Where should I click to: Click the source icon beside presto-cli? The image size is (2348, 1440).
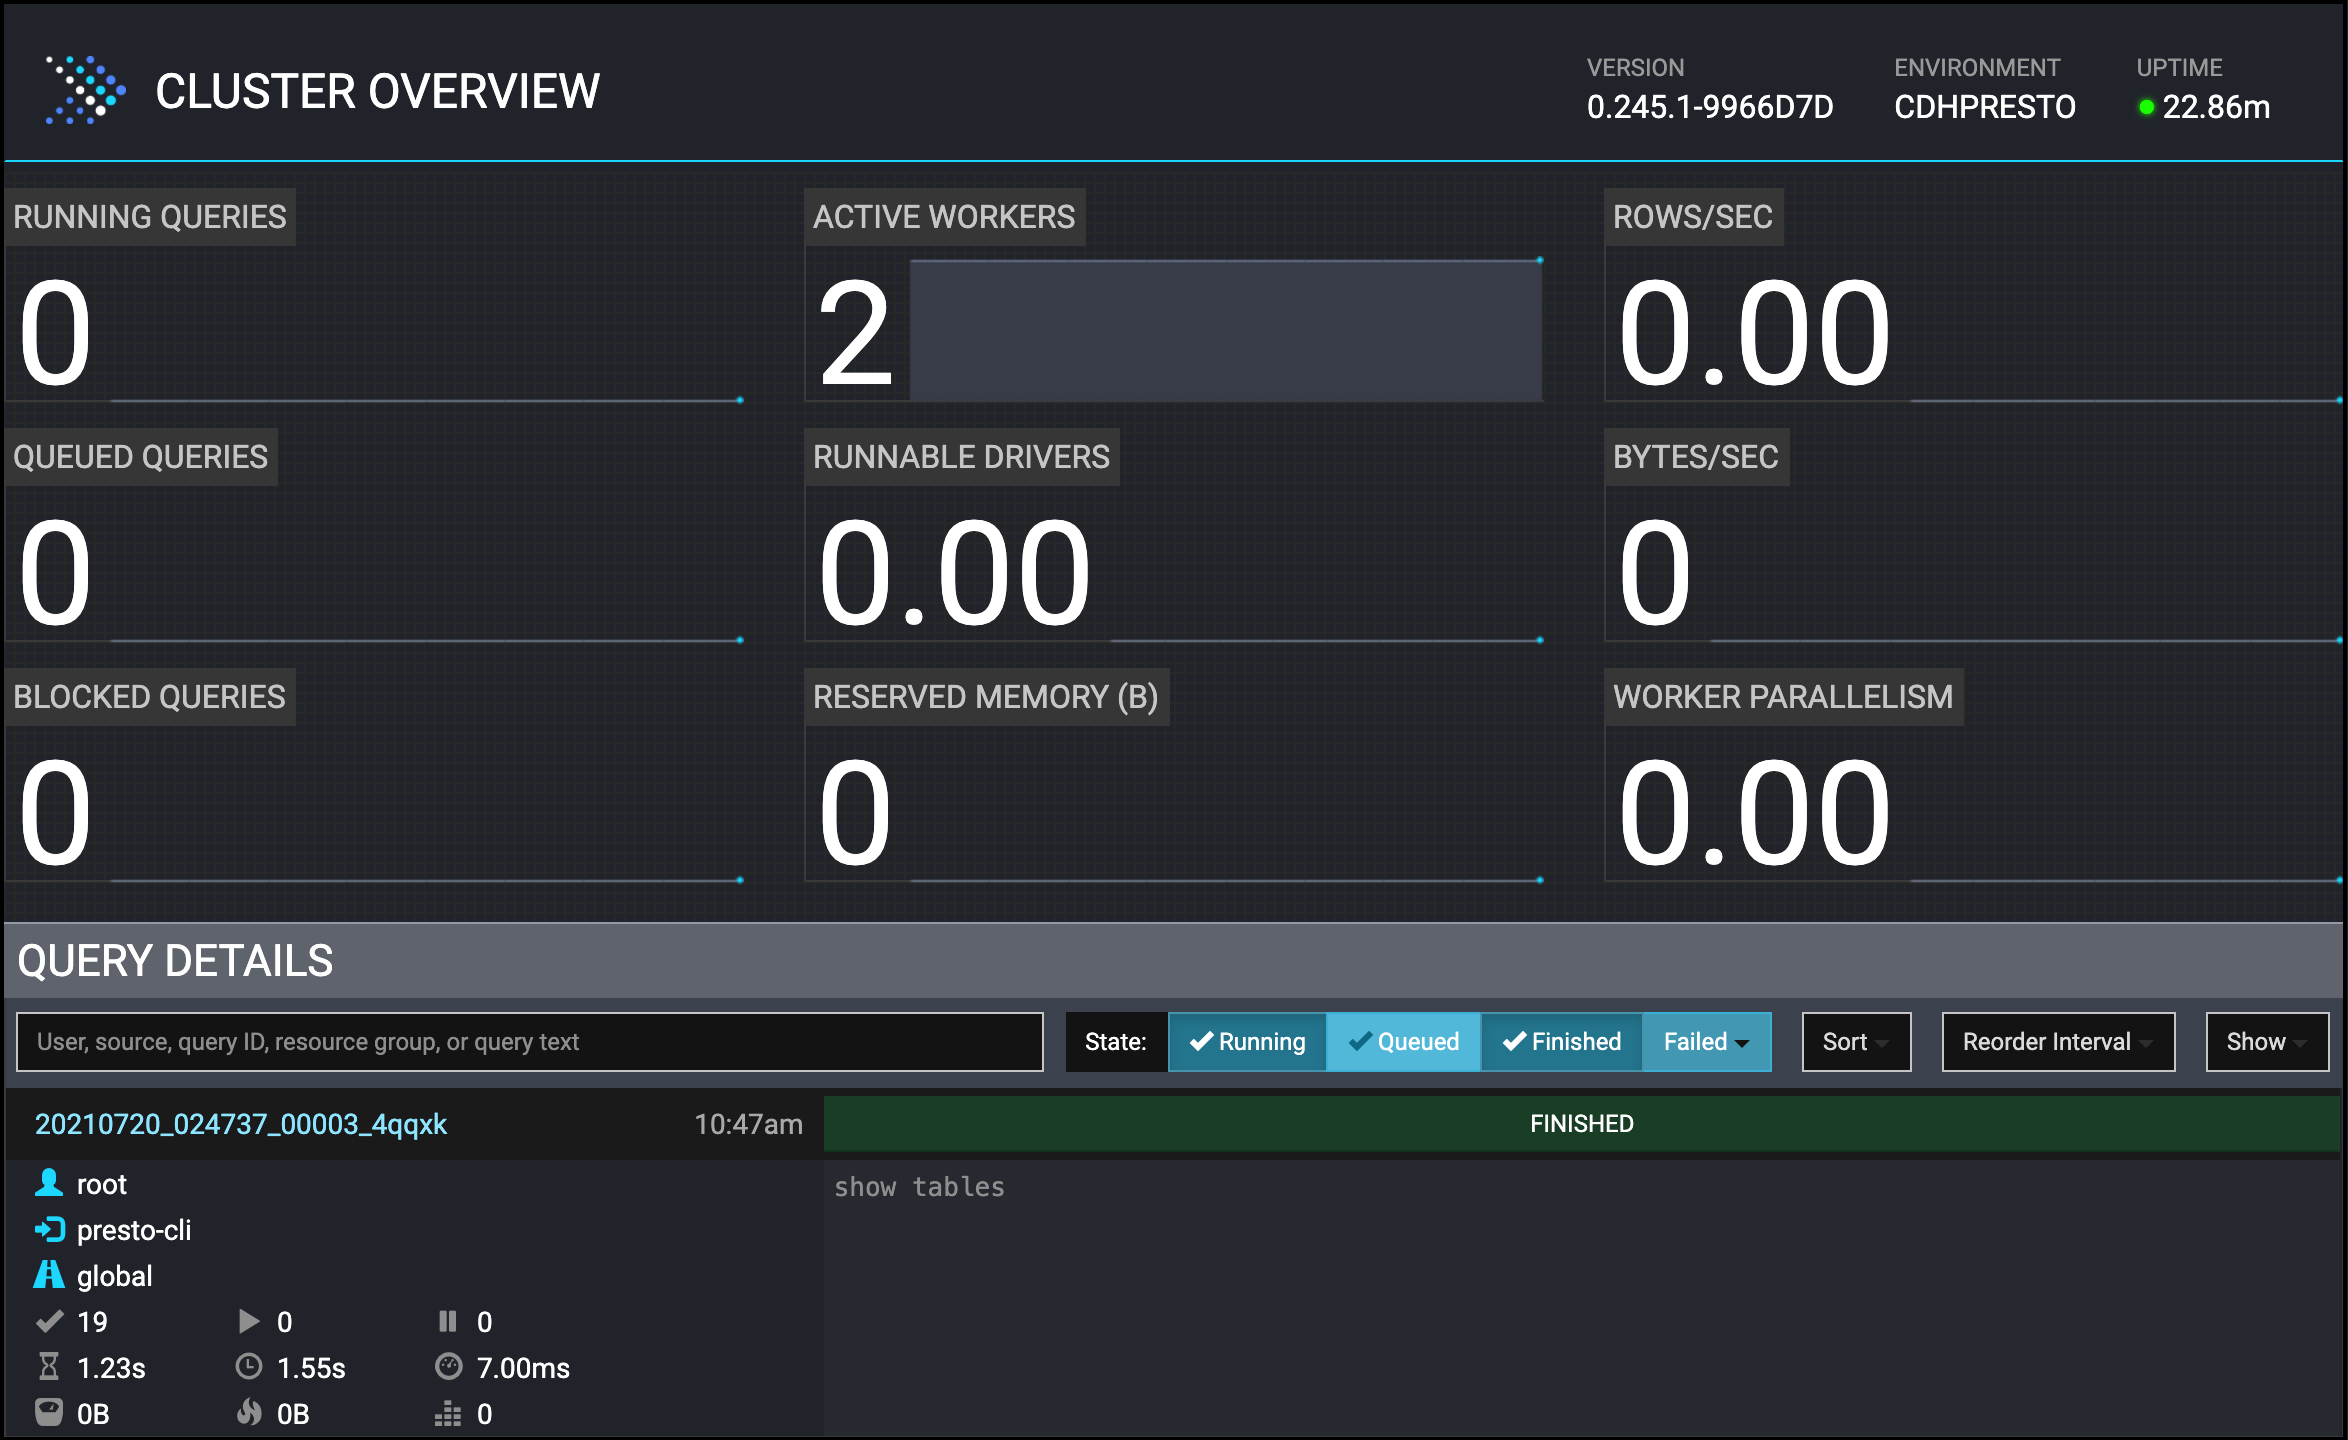coord(49,1230)
